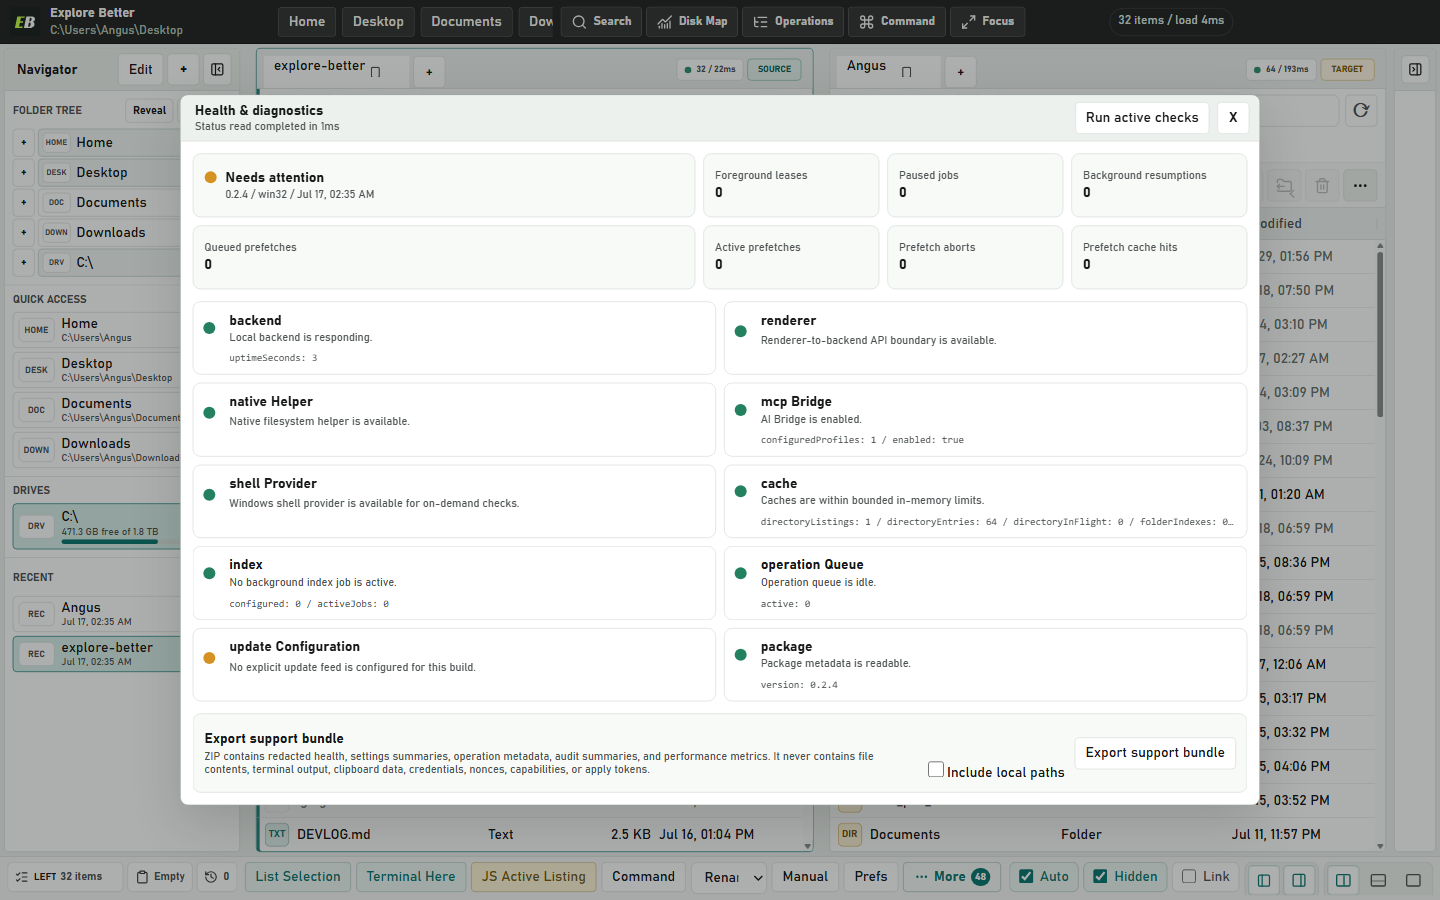1440x900 pixels.
Task: Go to the Documents location tab in top bar
Action: 466,21
